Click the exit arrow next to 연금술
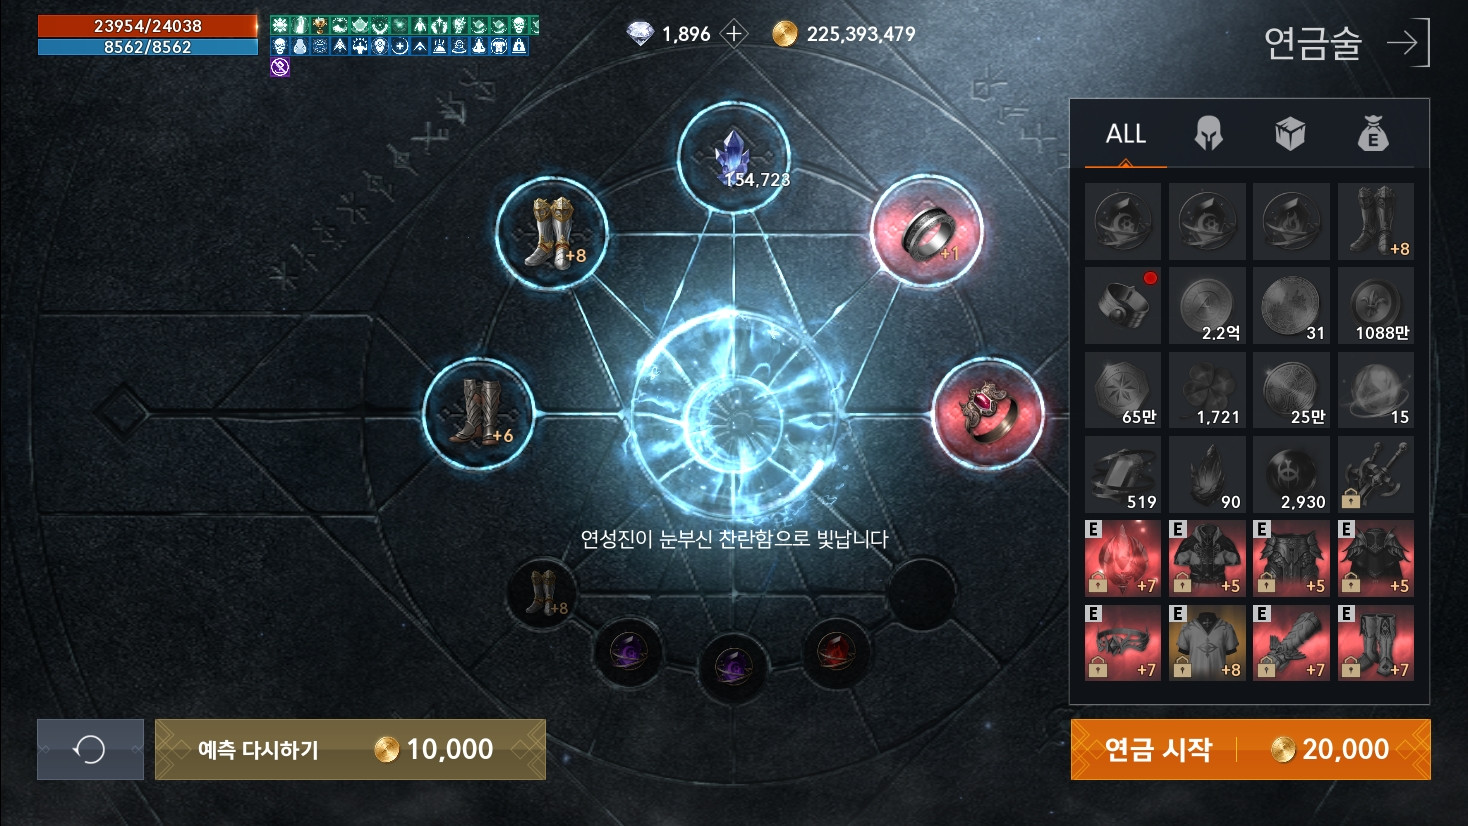 [1408, 42]
